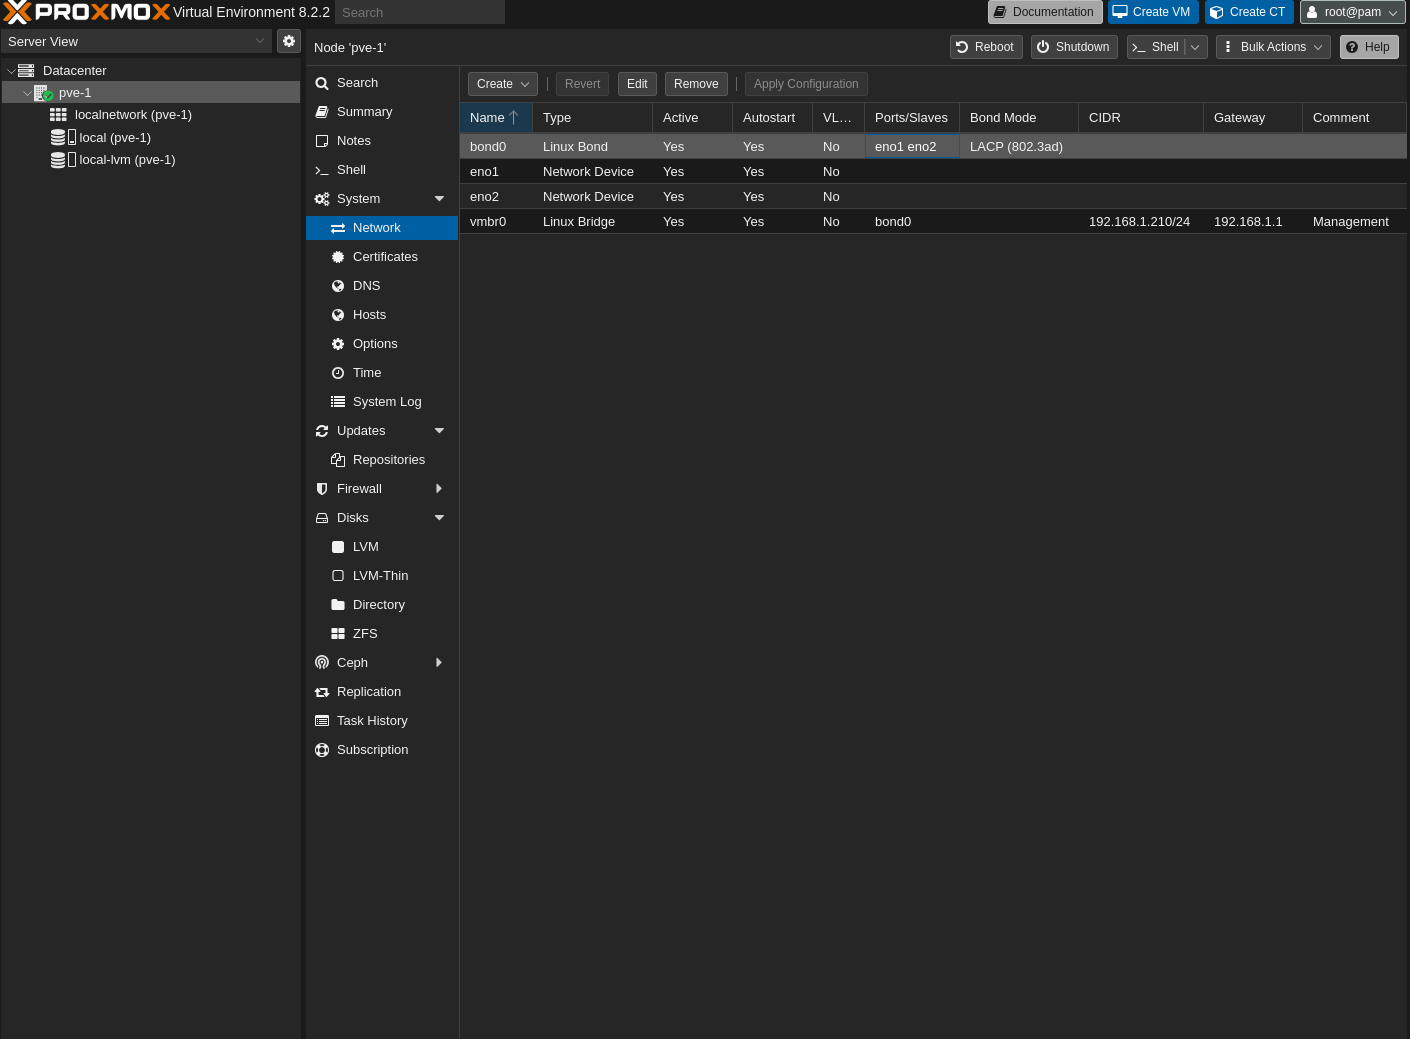
Task: Click the gear icon beside Server View
Action: 289,41
